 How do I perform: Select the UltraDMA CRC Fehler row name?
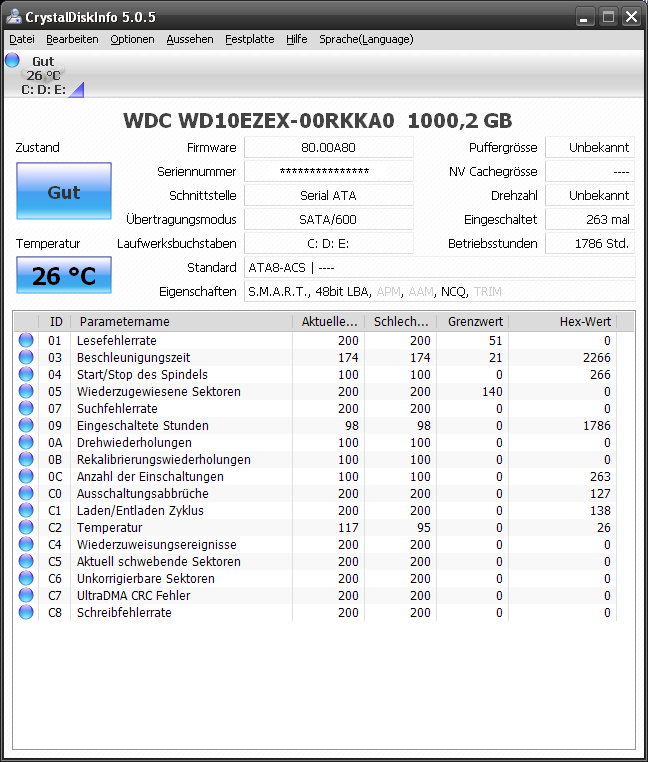(x=134, y=596)
